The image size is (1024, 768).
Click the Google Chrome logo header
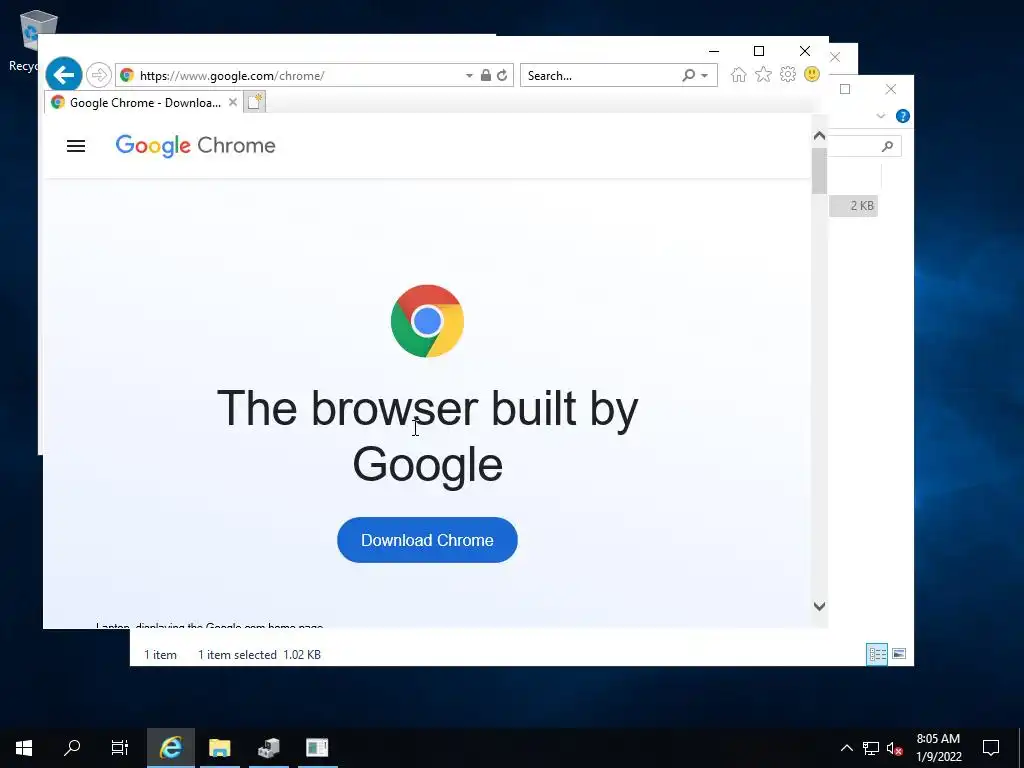[x=195, y=146]
